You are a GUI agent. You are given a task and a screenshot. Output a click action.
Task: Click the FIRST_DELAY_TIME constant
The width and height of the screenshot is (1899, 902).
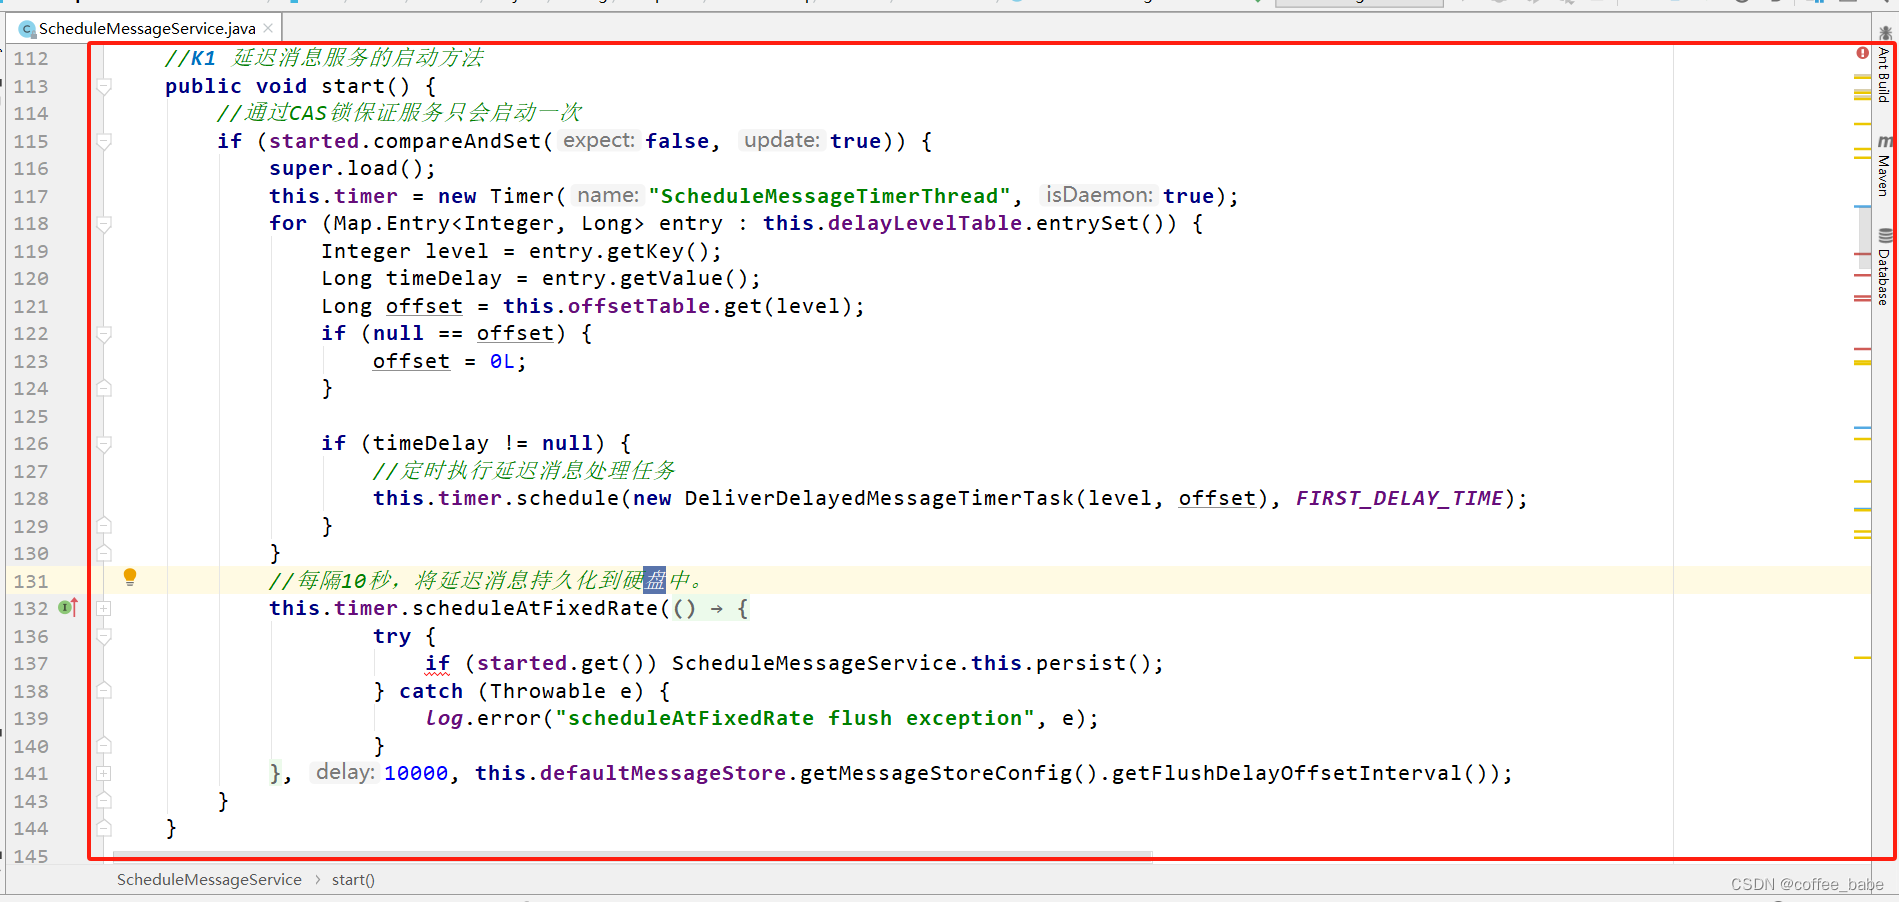pos(1399,498)
